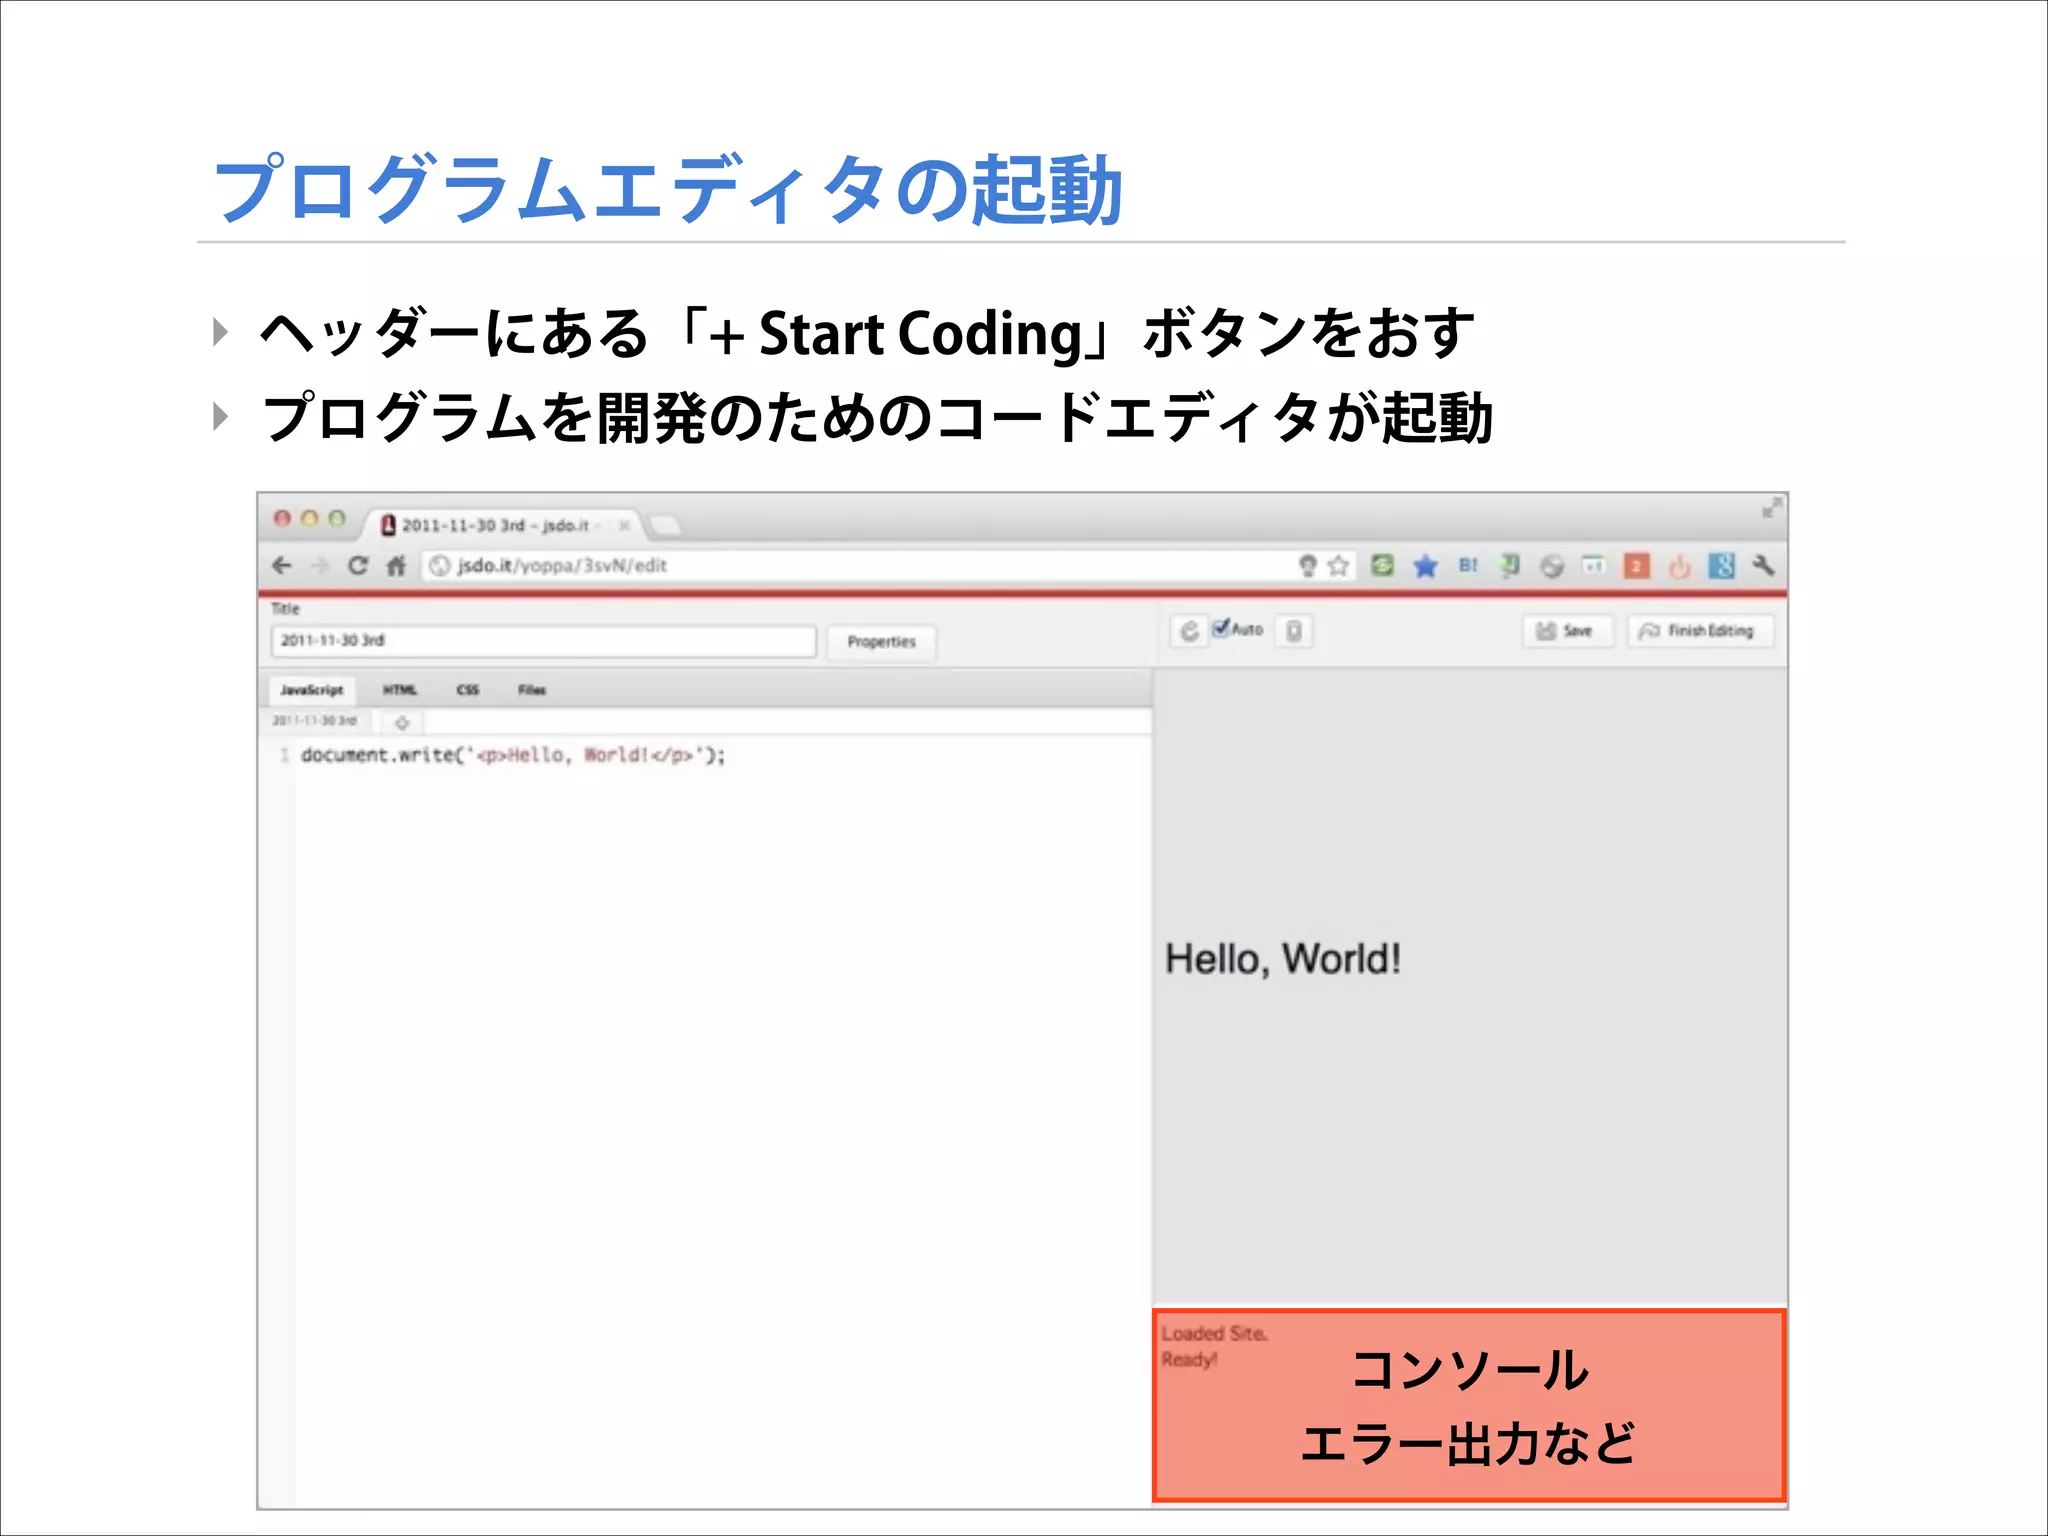2048x1536 pixels.
Task: Click the Loaded Site. console message
Action: coord(1214,1334)
